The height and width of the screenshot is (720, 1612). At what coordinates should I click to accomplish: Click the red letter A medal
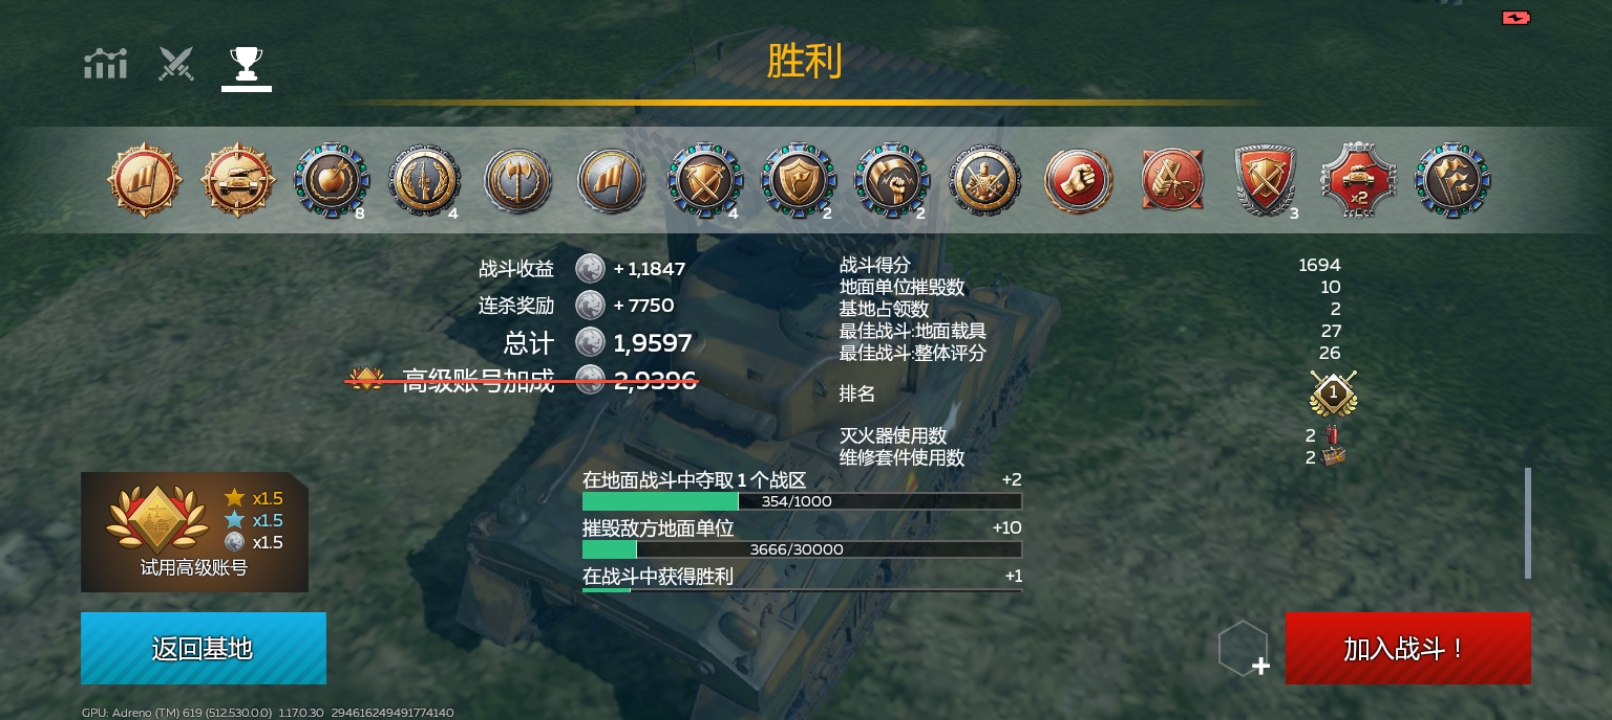click(x=1172, y=181)
